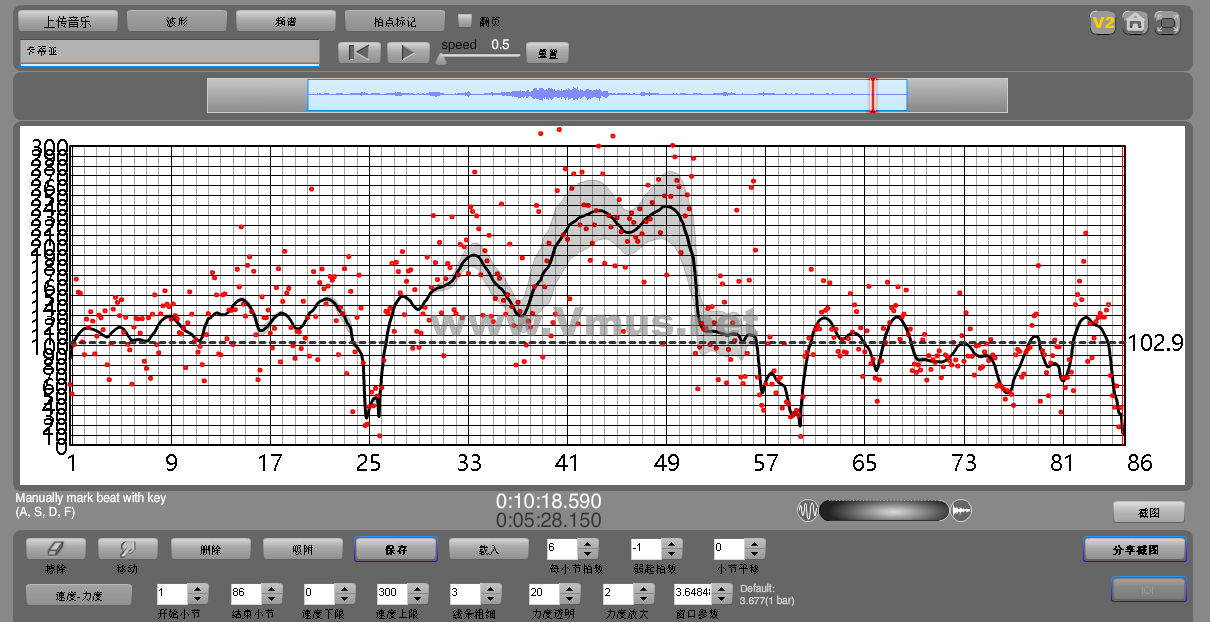The width and height of the screenshot is (1210, 622).
Task: Click the 上传音乐 upload music button
Action: (68, 21)
